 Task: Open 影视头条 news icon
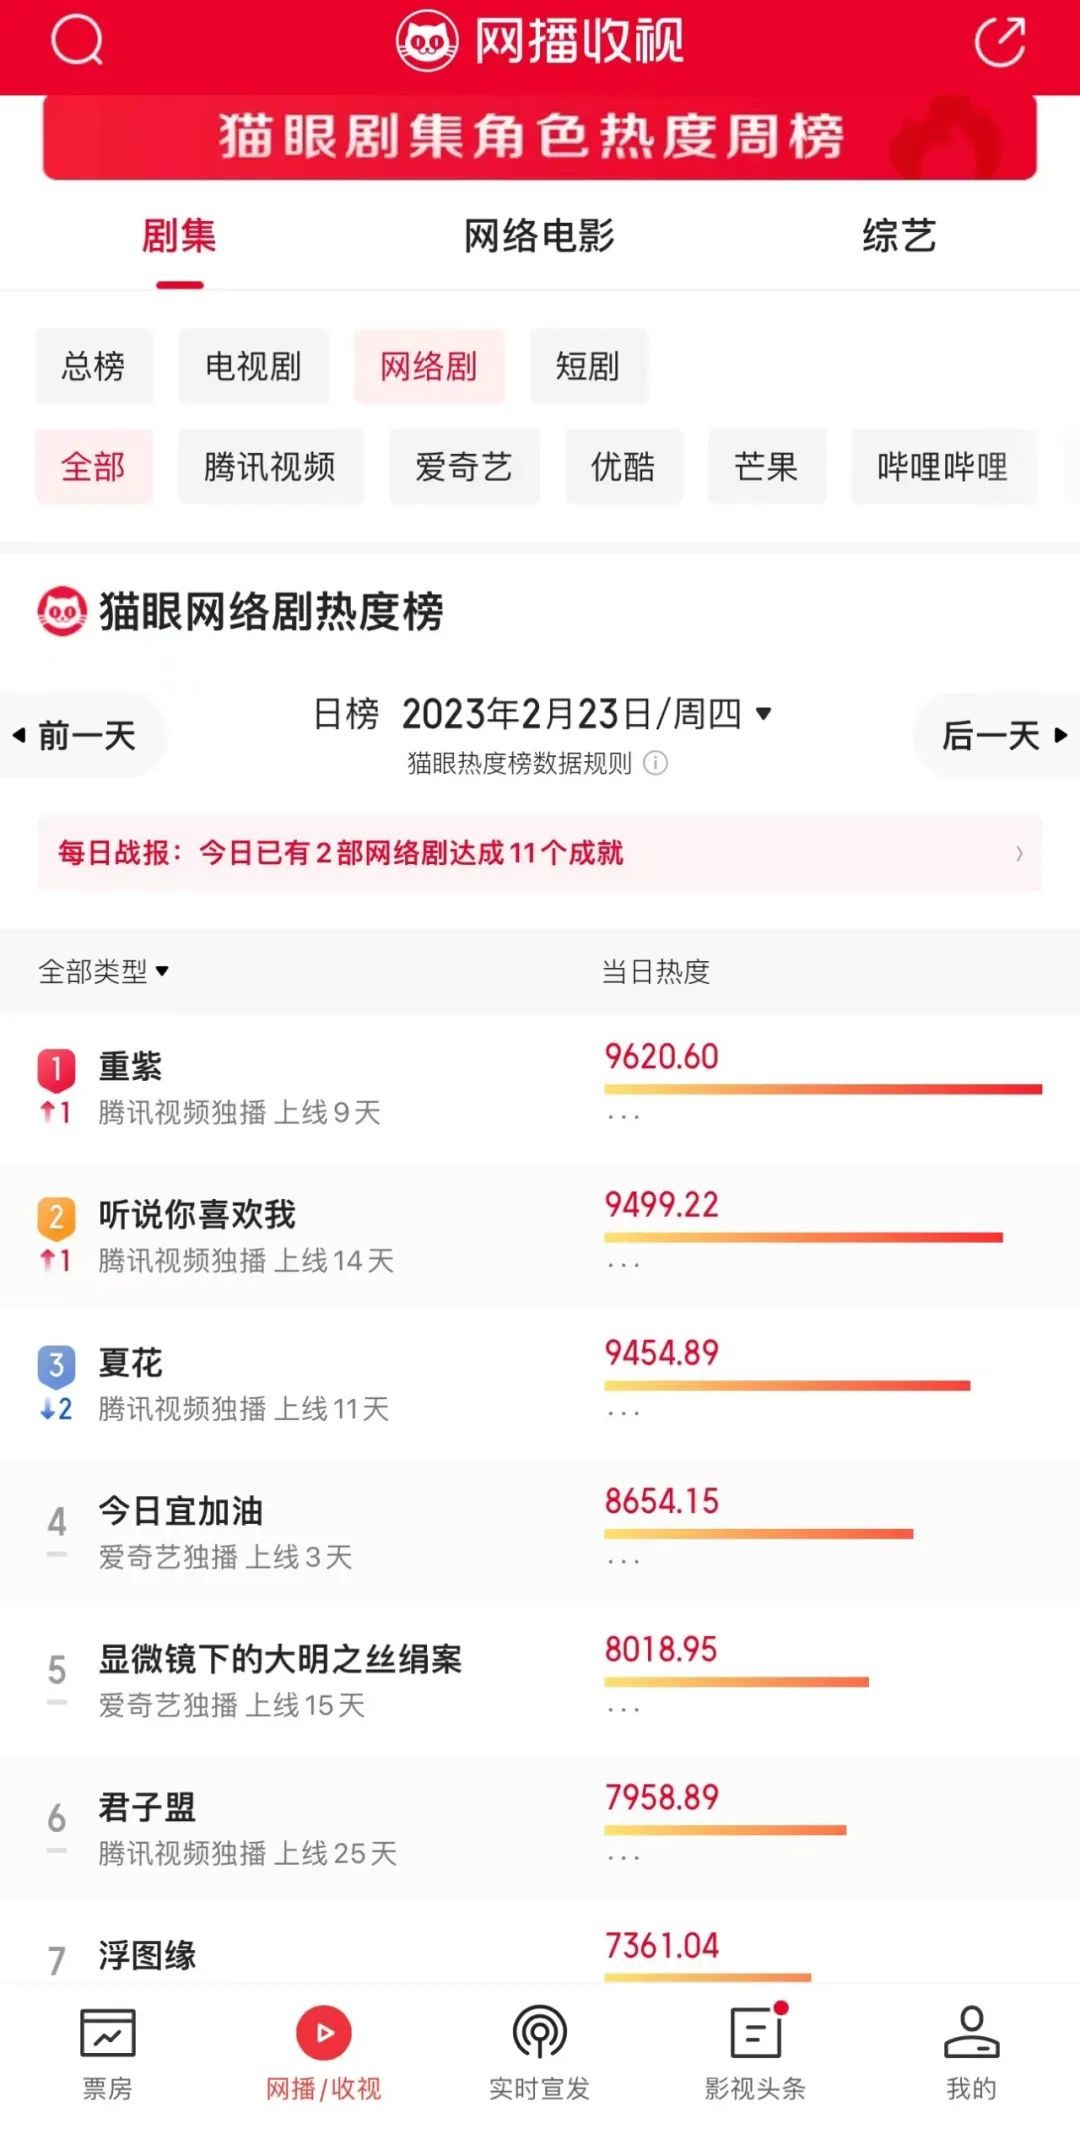756,2033
